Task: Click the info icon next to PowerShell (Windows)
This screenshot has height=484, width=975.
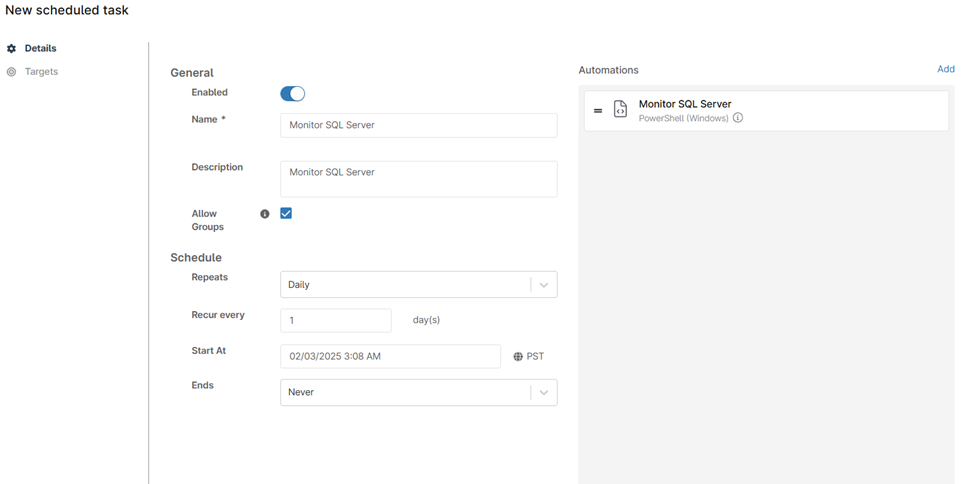Action: [737, 118]
